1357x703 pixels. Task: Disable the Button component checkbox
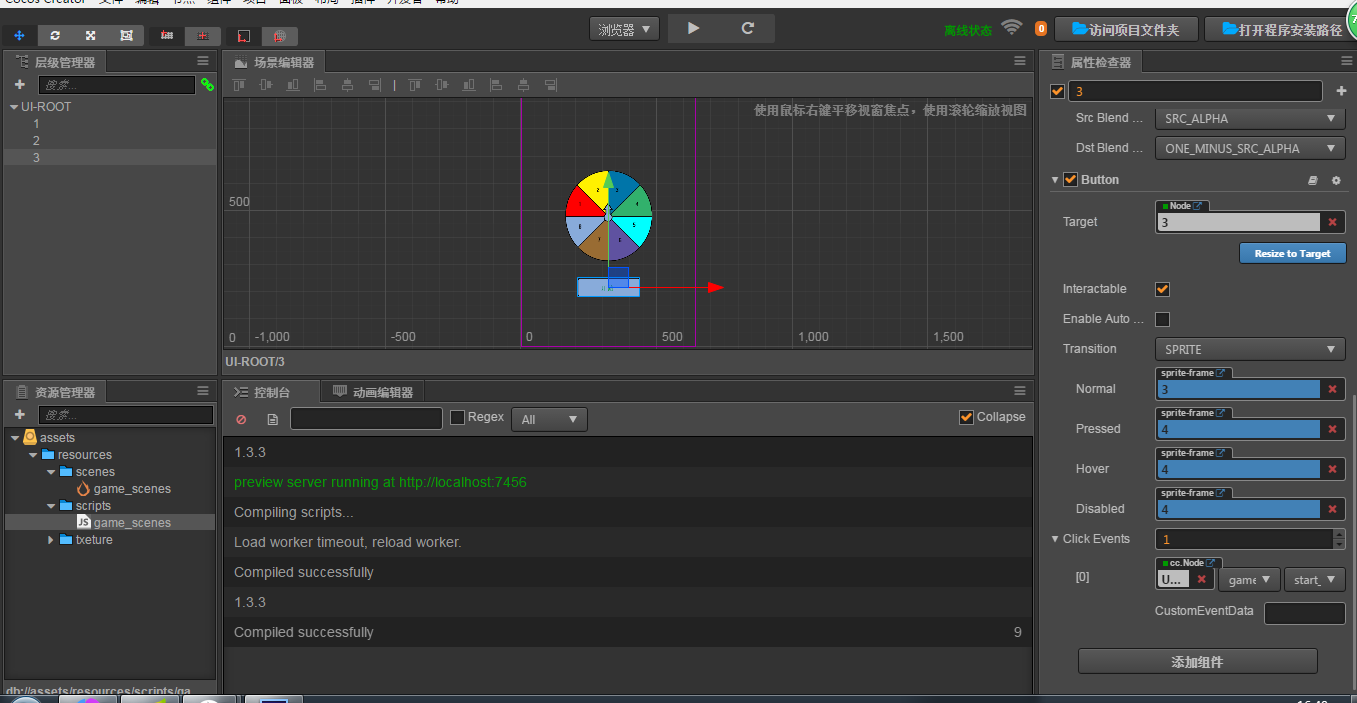coord(1070,180)
